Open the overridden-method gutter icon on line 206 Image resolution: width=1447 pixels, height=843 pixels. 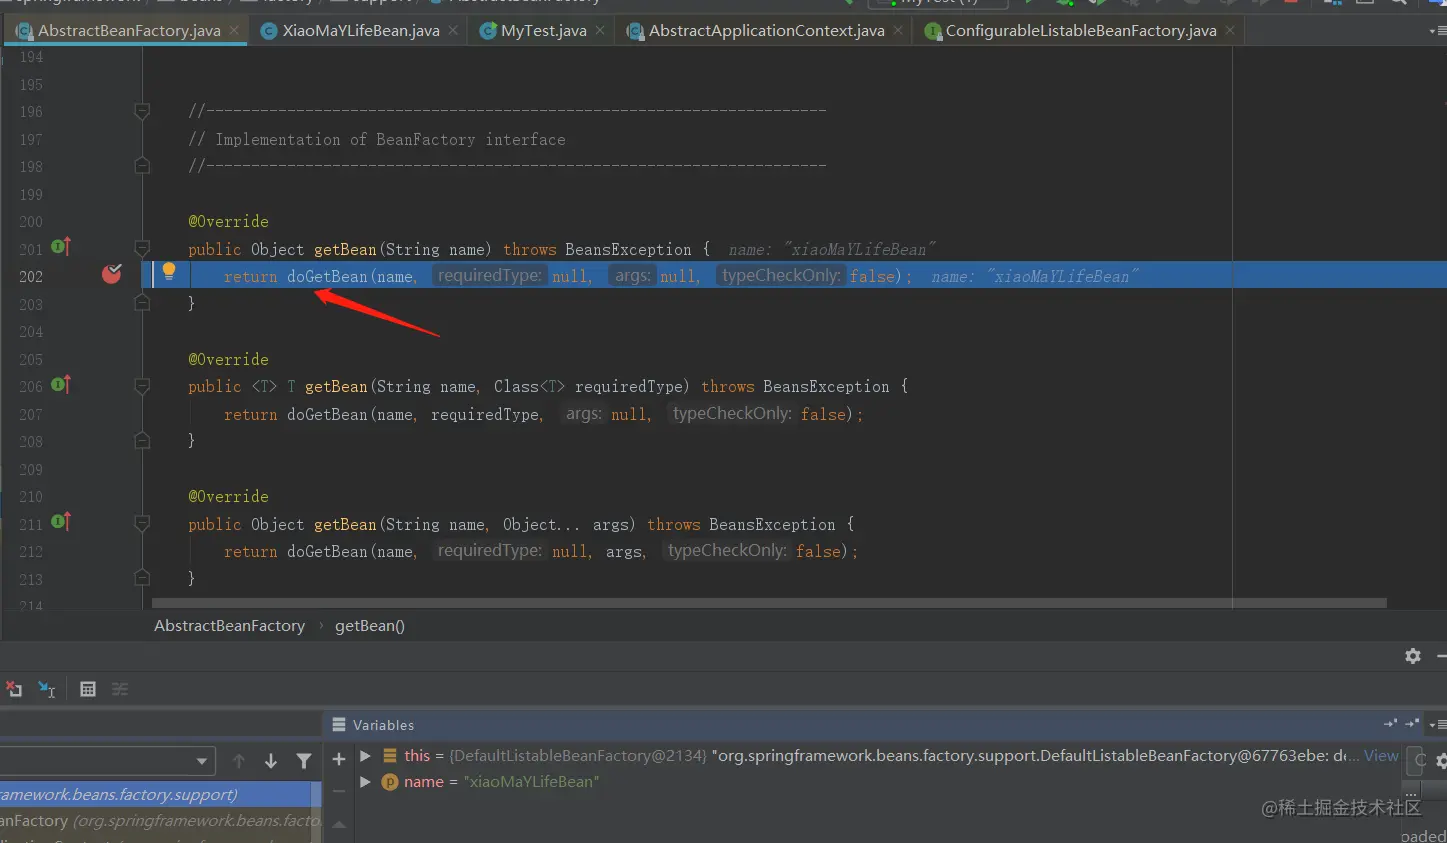61,384
